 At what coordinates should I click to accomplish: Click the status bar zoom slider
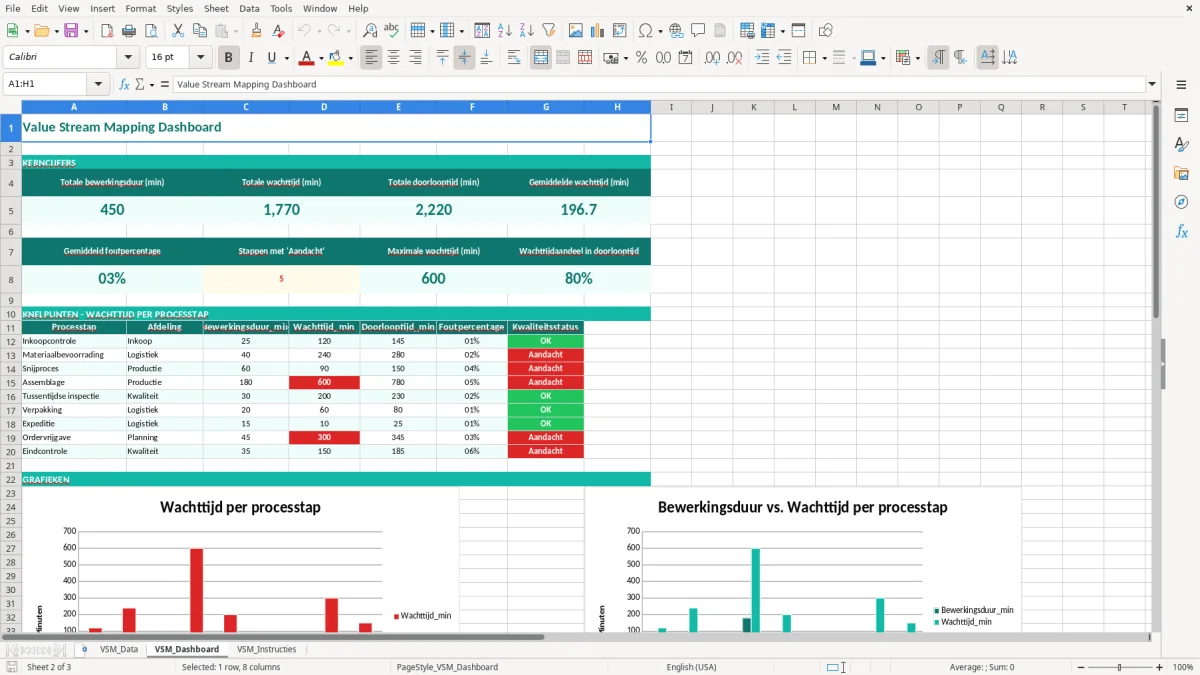point(1120,667)
